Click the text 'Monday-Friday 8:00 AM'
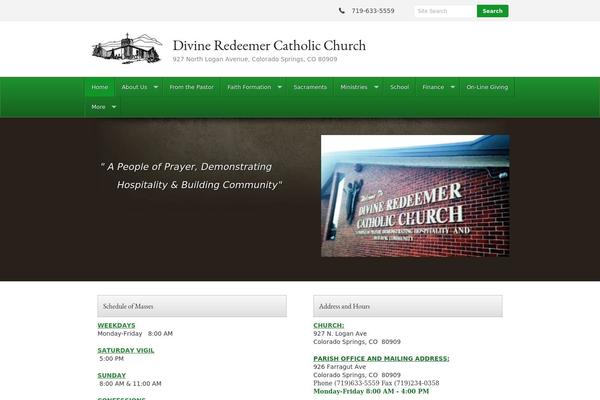This screenshot has width=600, height=400. tap(135, 334)
